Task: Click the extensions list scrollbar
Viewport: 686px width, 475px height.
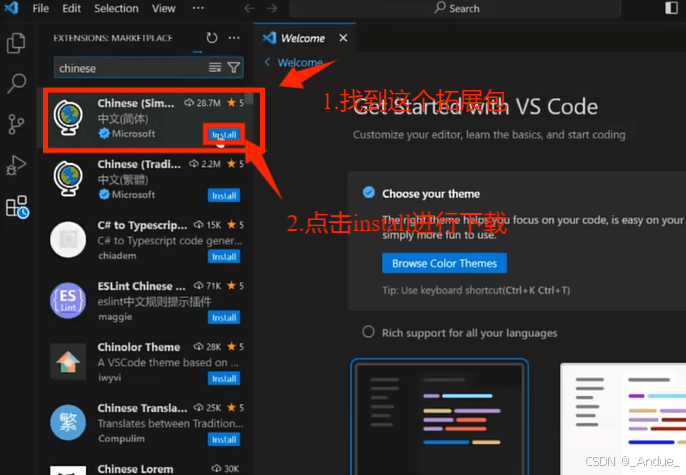Action: point(248,98)
